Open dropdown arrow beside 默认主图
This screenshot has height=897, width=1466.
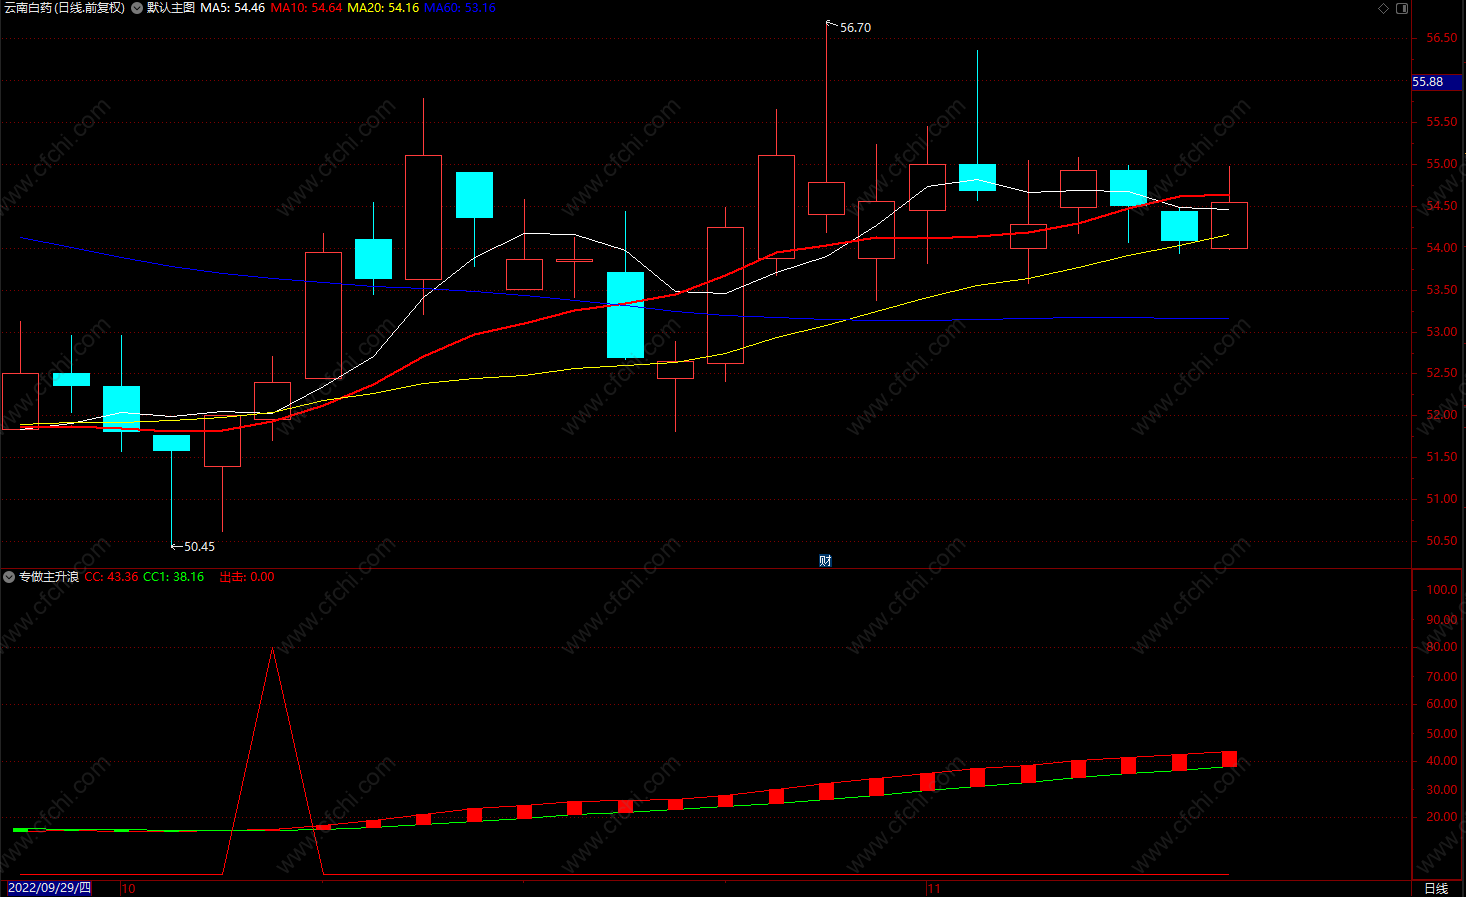pos(137,8)
